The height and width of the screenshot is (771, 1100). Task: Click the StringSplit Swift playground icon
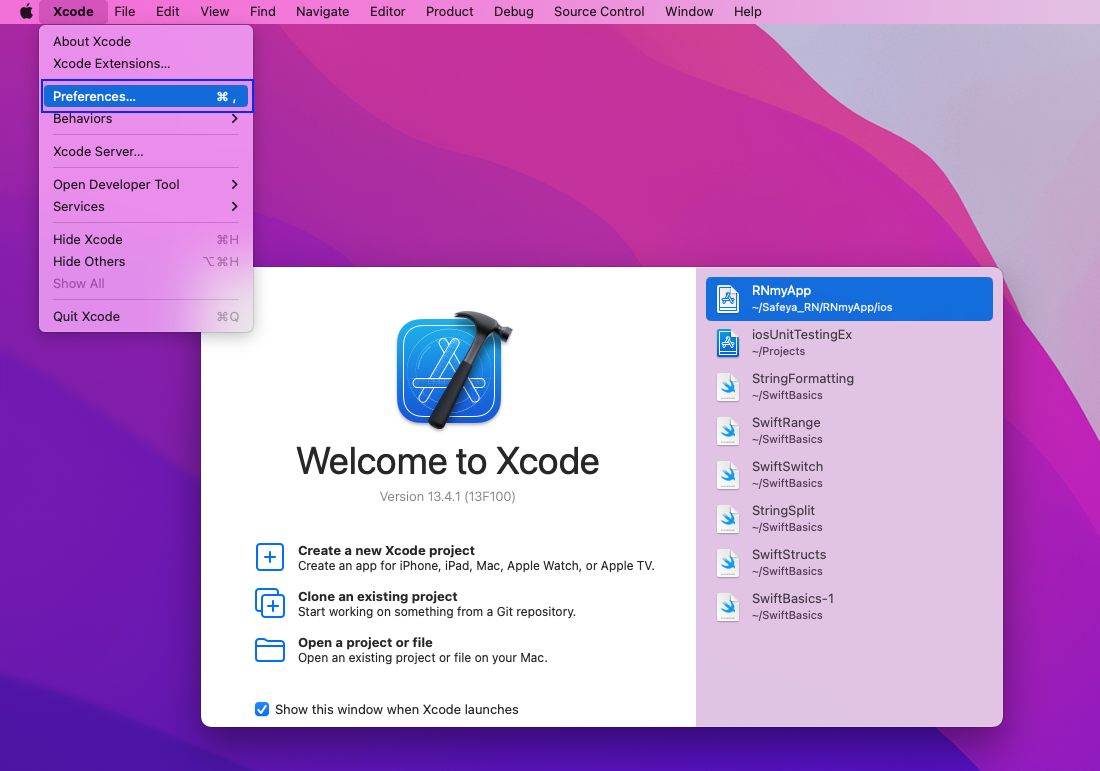point(728,519)
